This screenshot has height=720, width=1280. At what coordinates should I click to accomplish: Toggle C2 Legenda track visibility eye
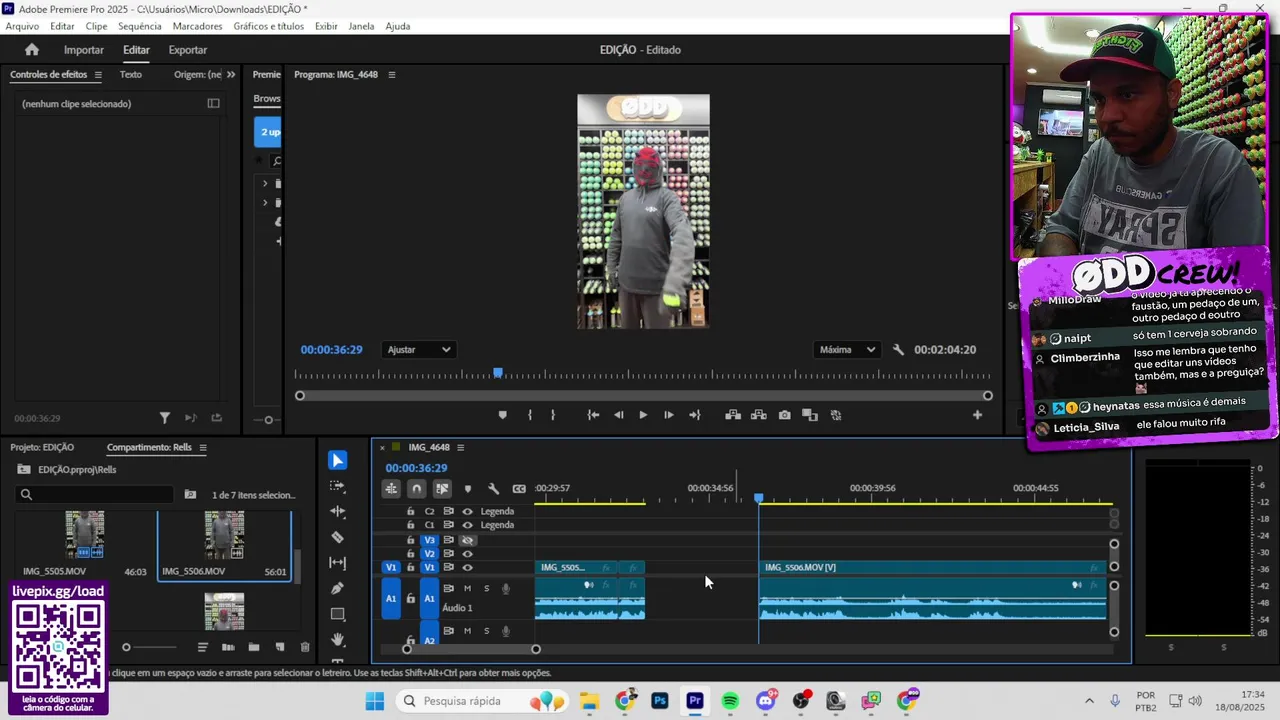467,511
